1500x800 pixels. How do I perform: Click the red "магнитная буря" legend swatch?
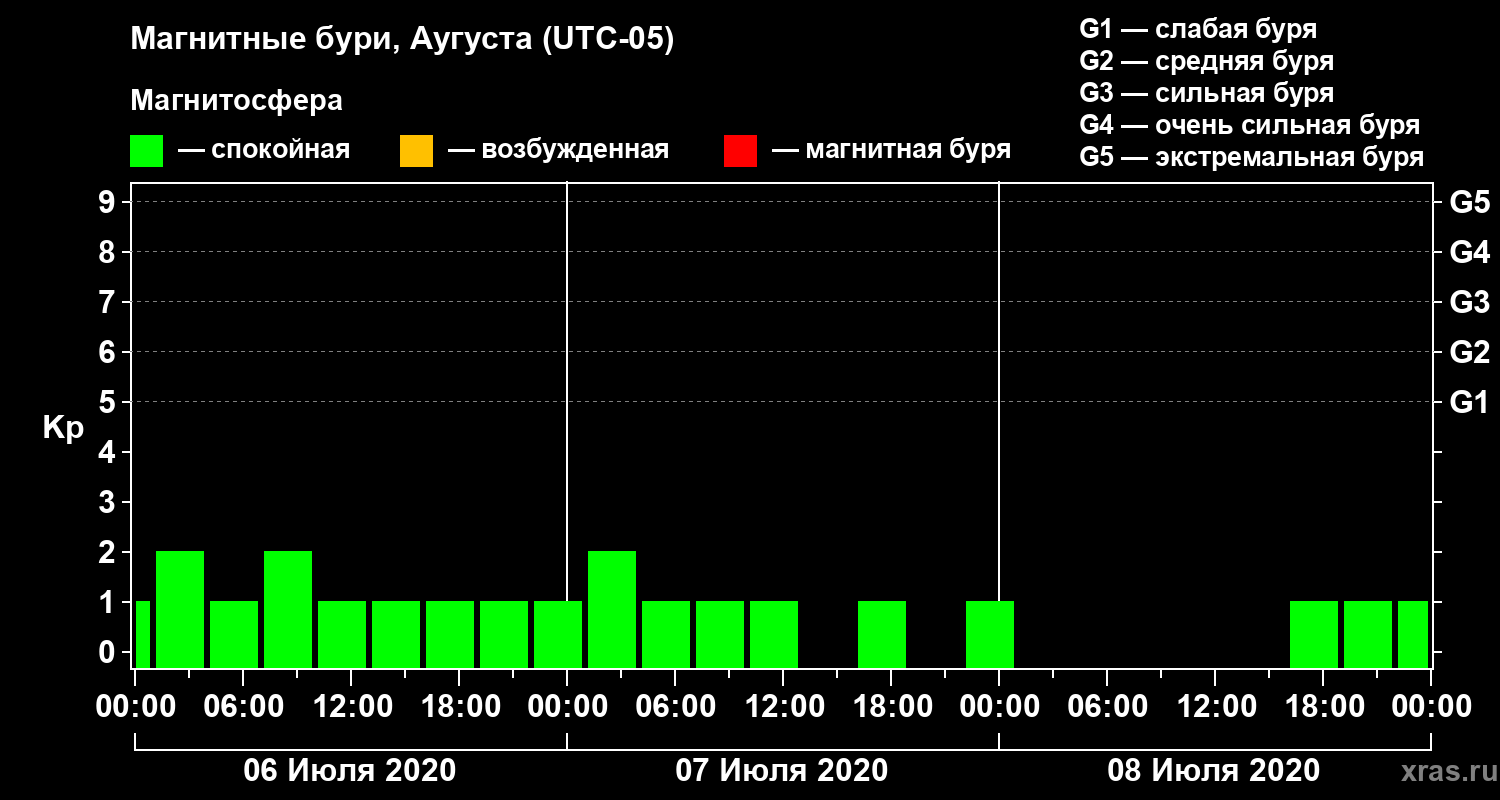tap(740, 151)
